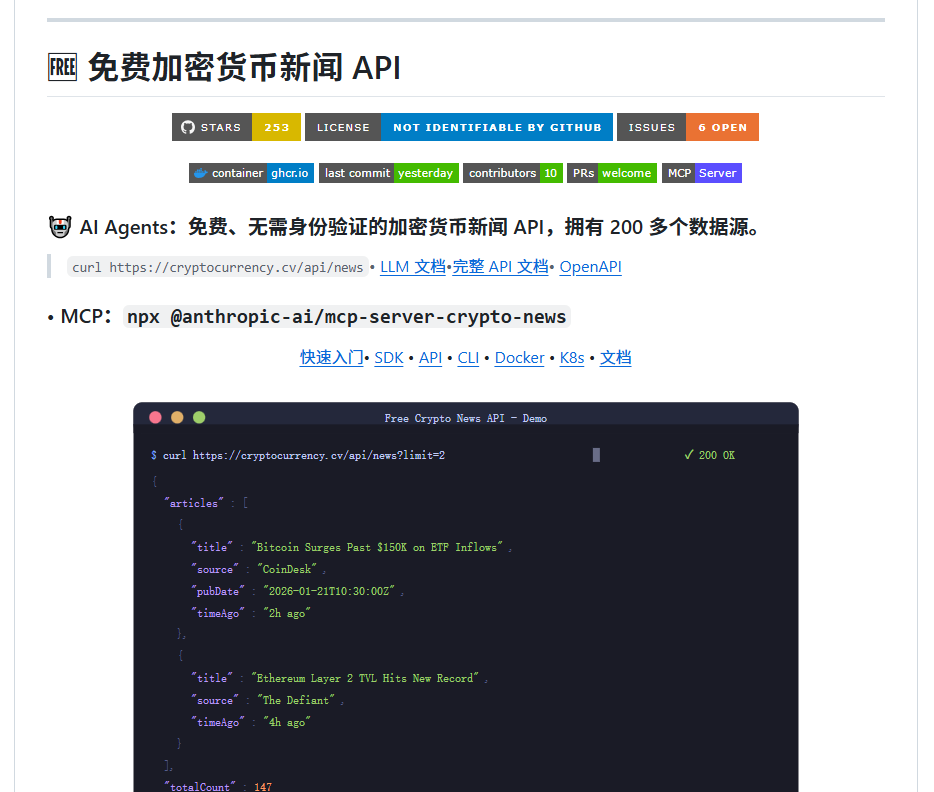Screen dimensions: 934x792
Task: Click the The Defiant source value
Action: [x=295, y=700]
